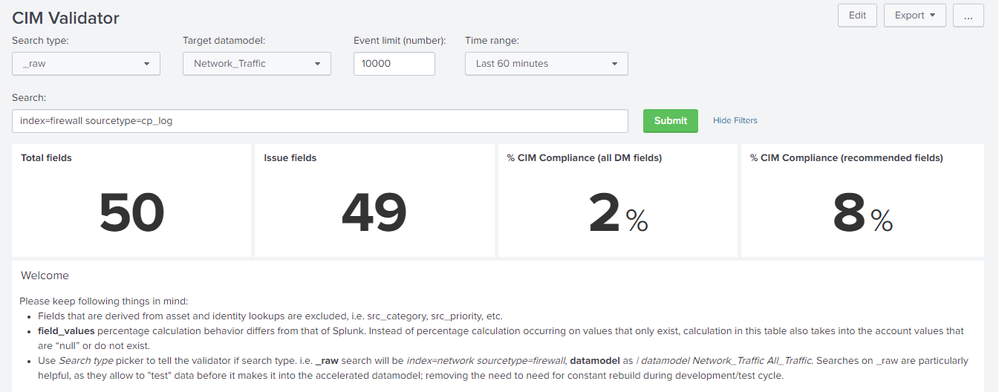Click "% CIM Compliance (recommended fields)" title
The image size is (999, 392).
click(x=846, y=158)
